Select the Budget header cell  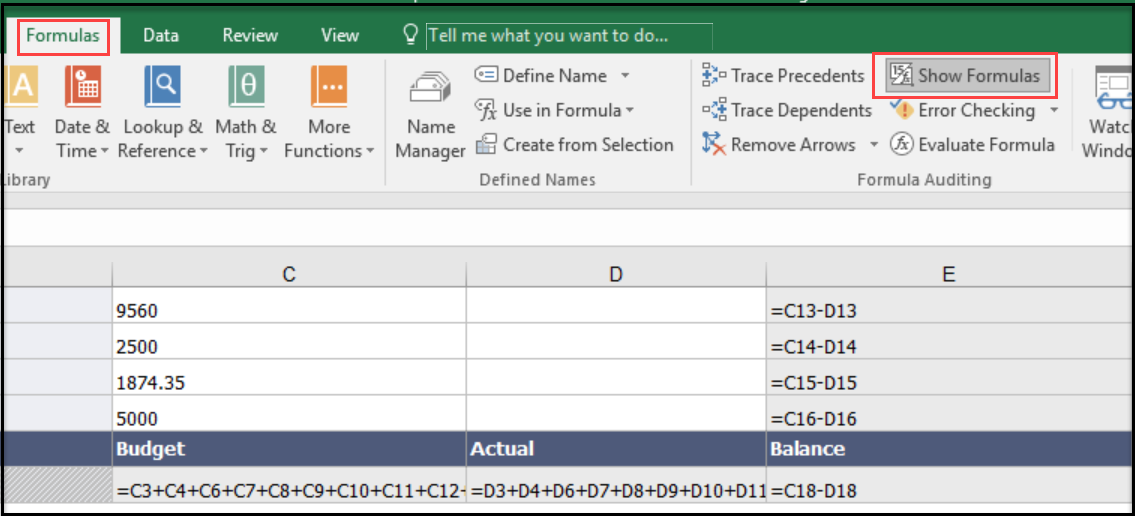pyautogui.click(x=289, y=449)
